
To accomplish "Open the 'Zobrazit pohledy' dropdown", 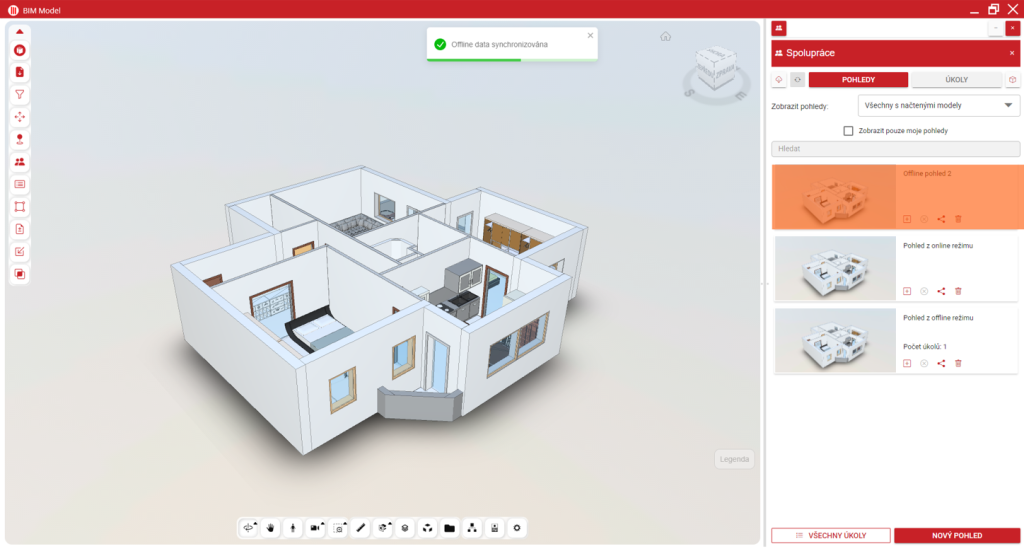I will pos(938,105).
